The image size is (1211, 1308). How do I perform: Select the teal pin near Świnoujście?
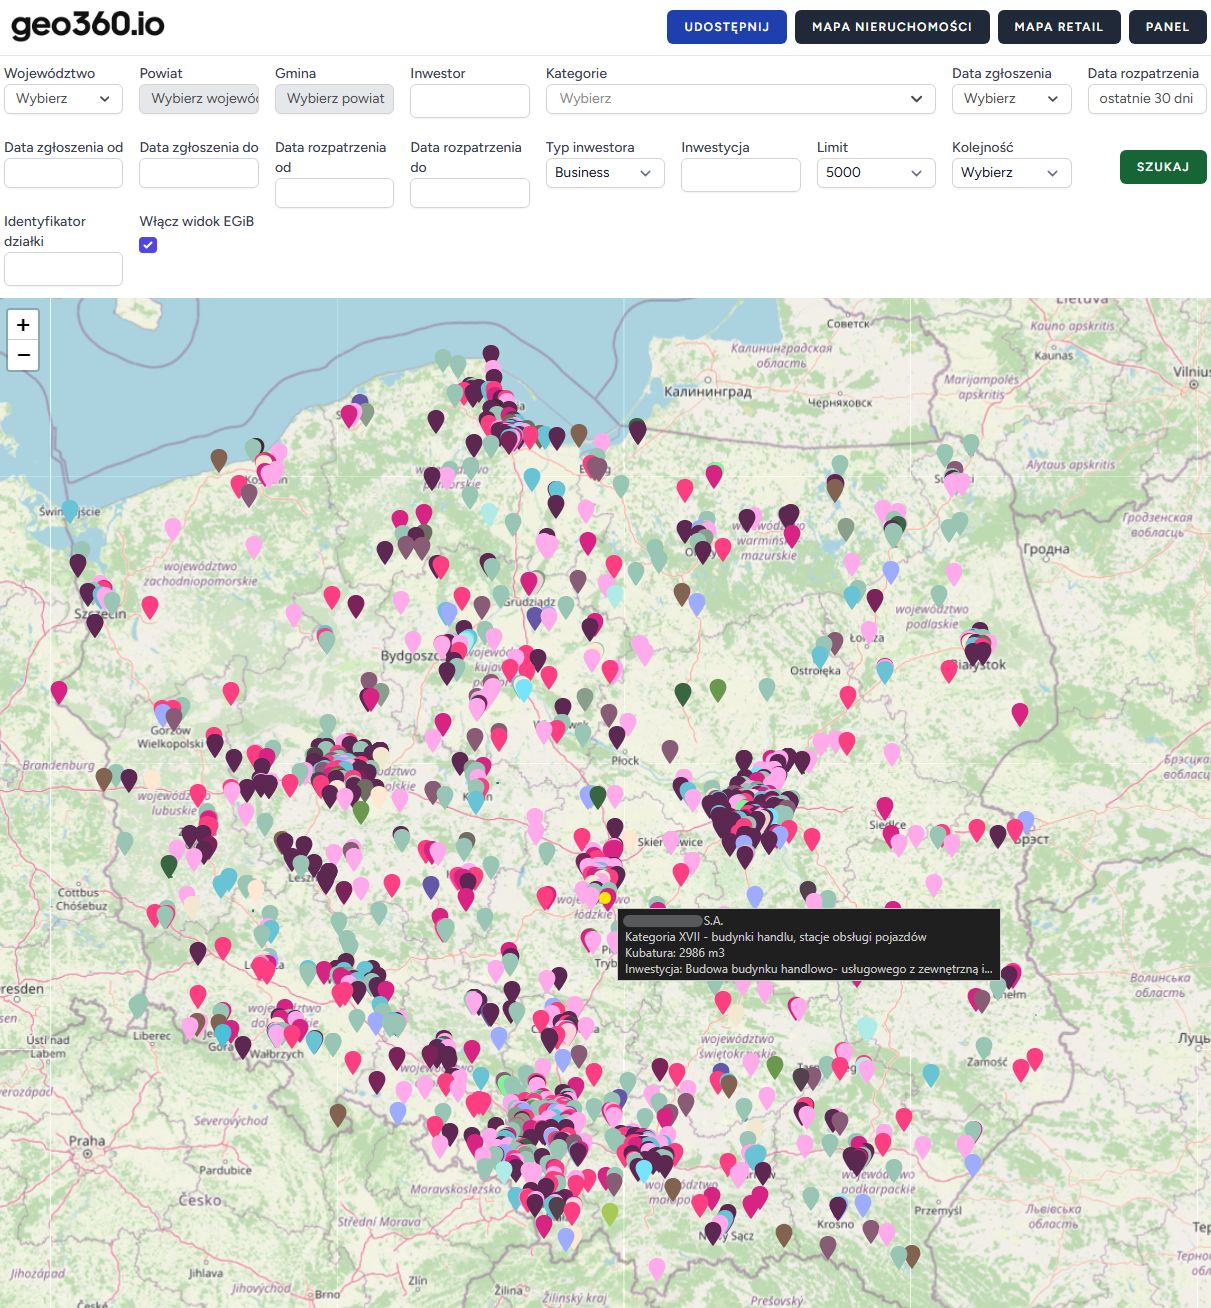pyautogui.click(x=70, y=511)
